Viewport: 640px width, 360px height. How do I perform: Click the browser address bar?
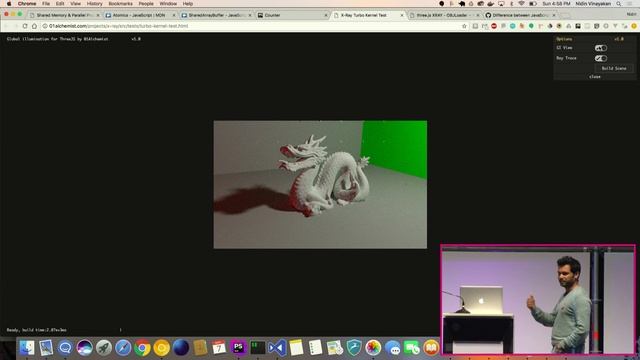coord(253,26)
